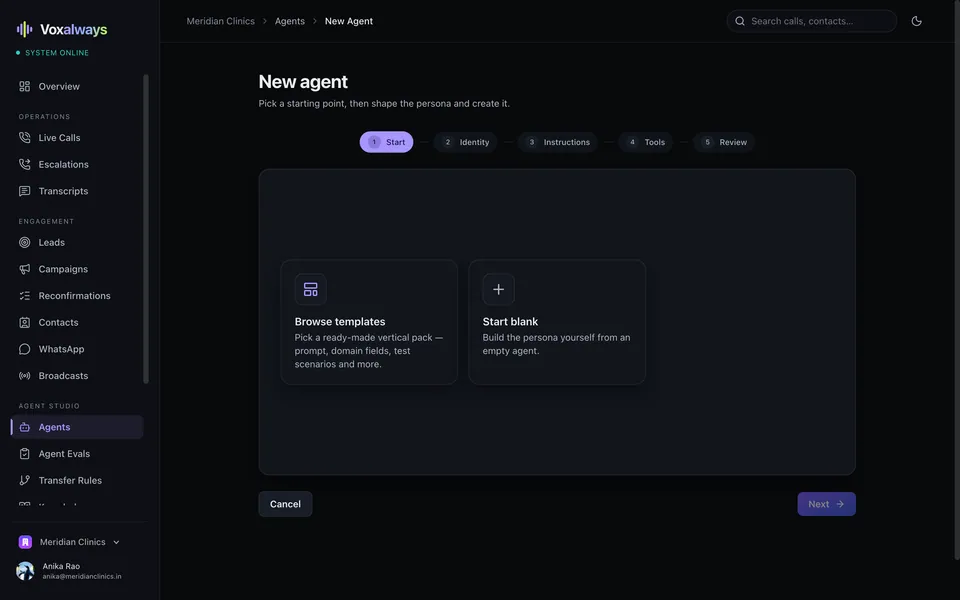
Task: Click the sidebar vertical scrollbar
Action: 146,229
